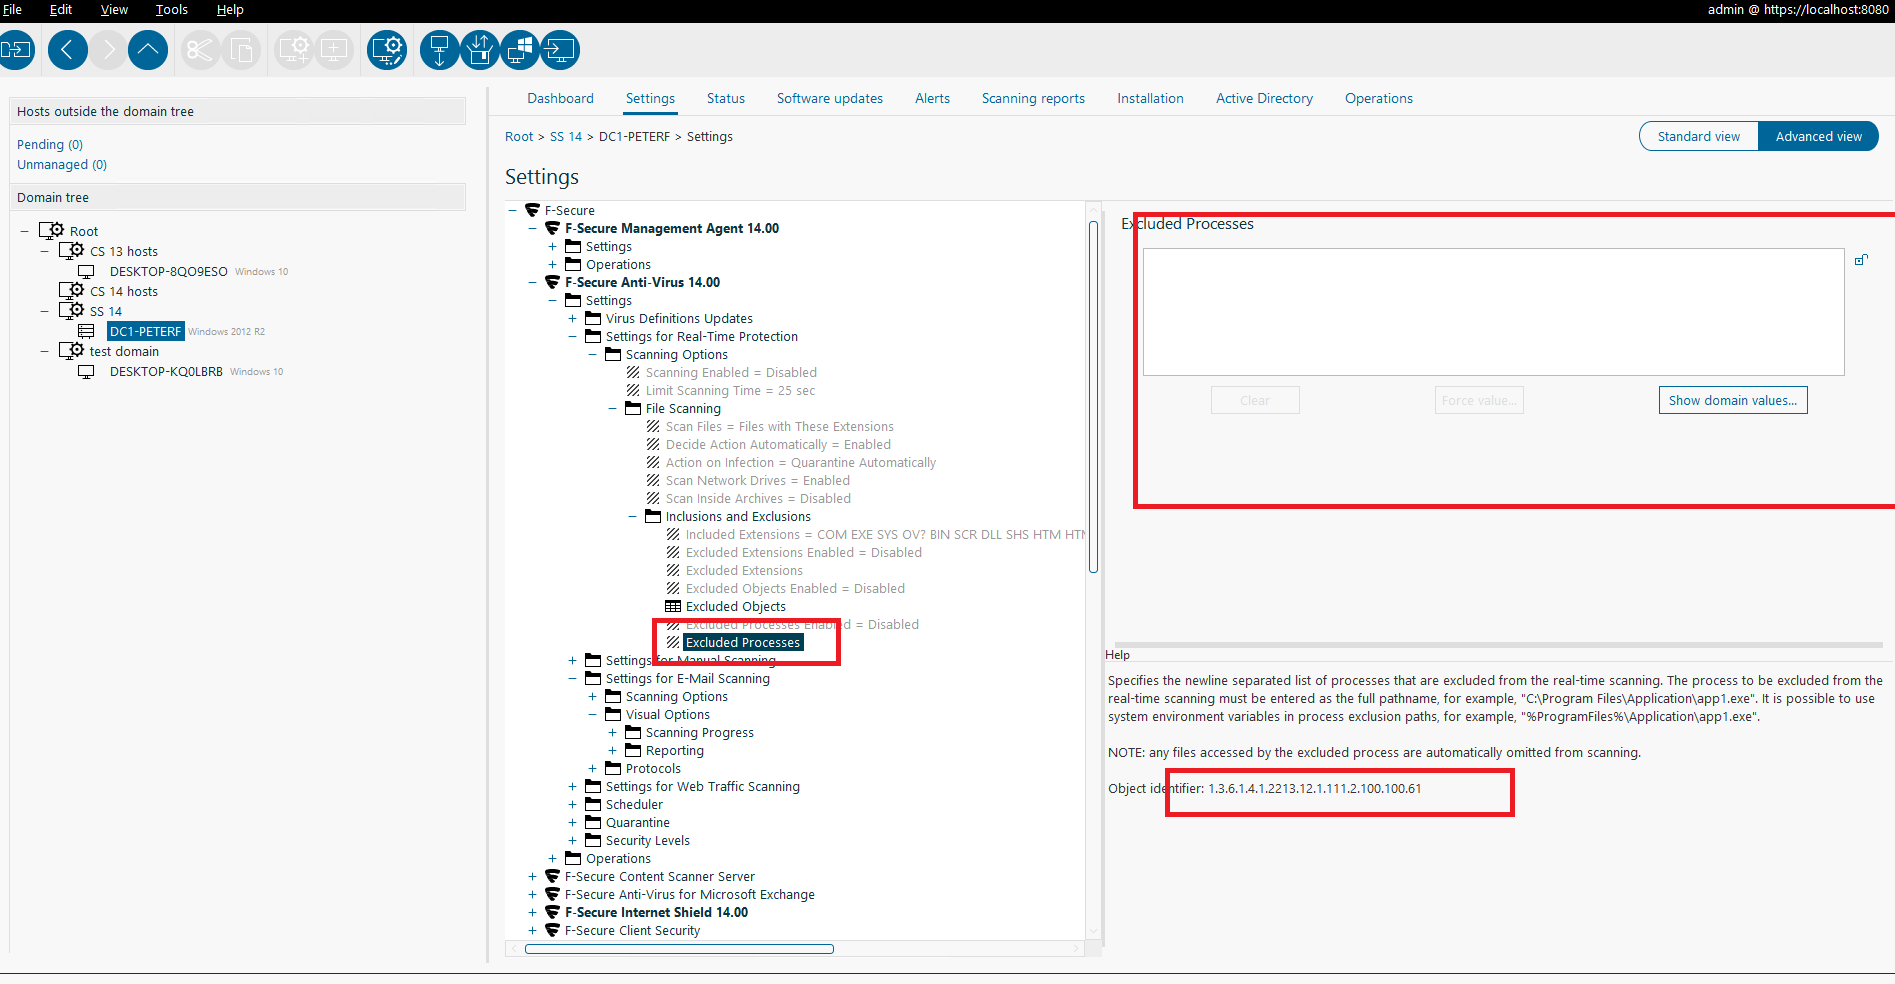Click the distribute policy toolbar icon
Image resolution: width=1895 pixels, height=984 pixels.
tap(15, 49)
